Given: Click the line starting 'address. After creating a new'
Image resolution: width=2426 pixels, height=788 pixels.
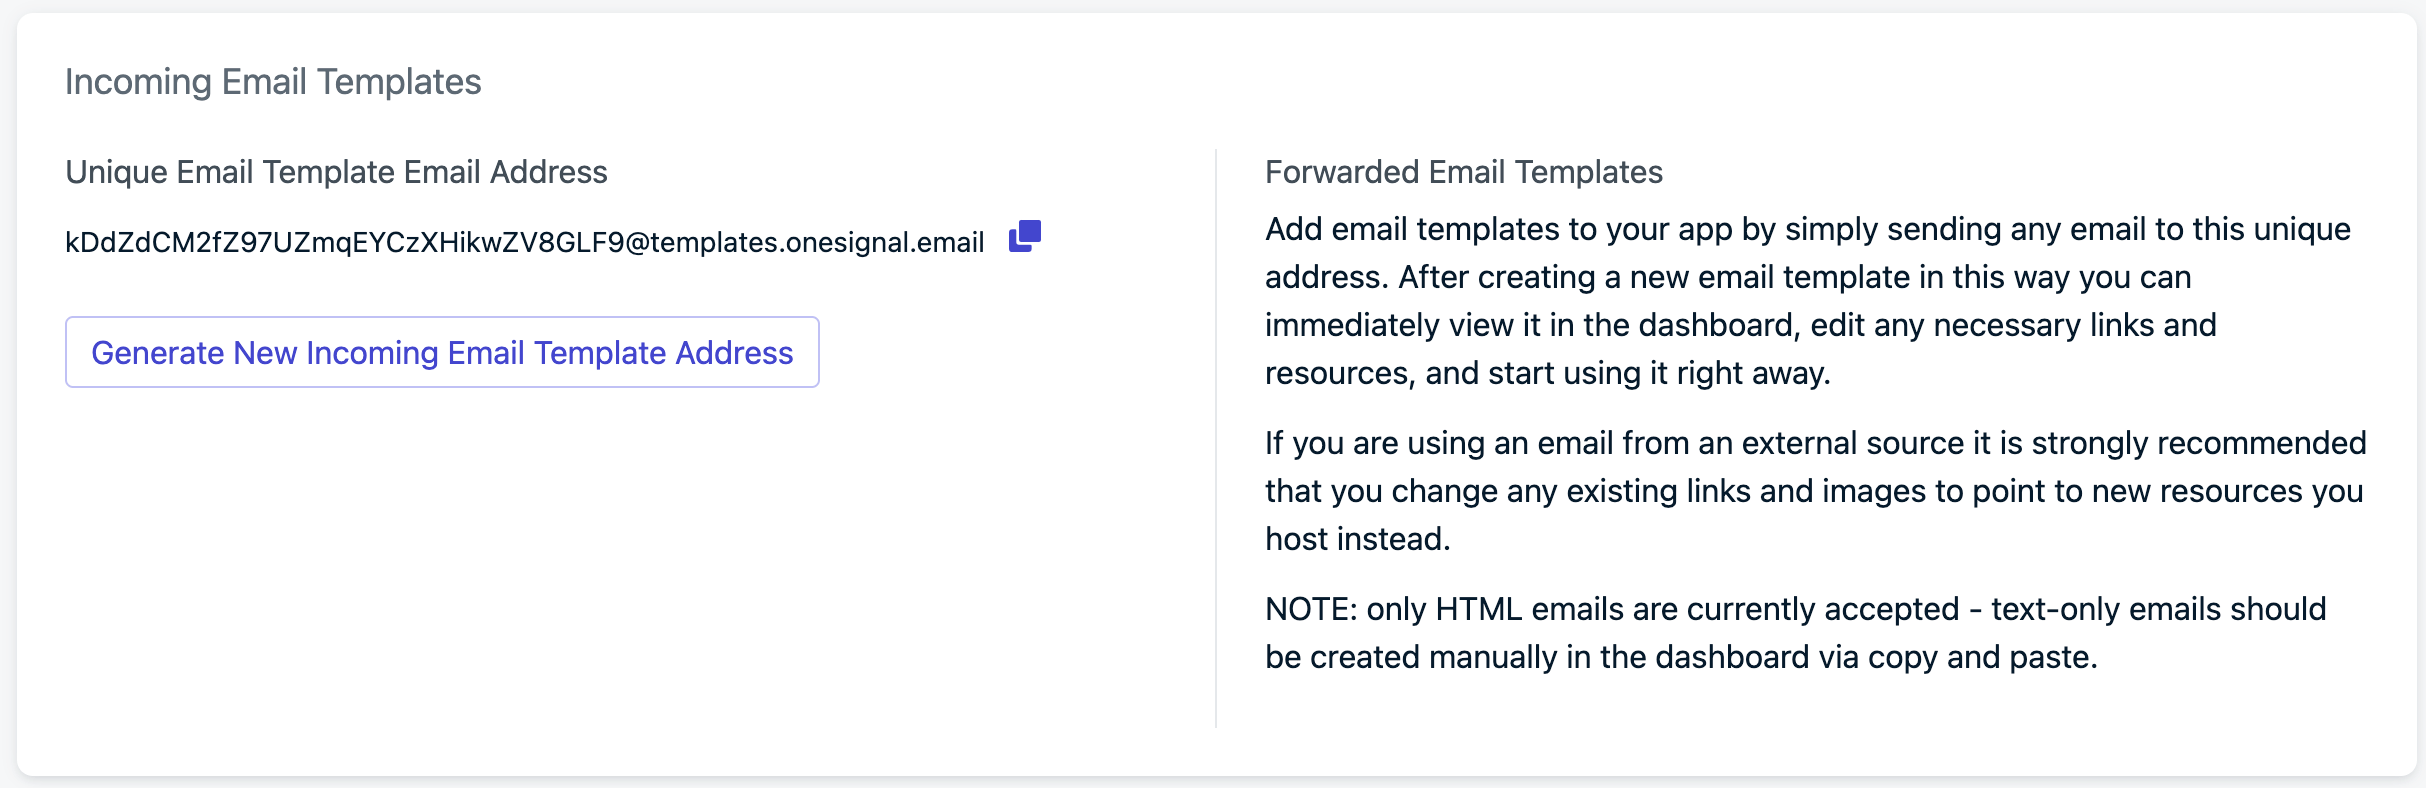Looking at the screenshot, I should tap(1728, 277).
